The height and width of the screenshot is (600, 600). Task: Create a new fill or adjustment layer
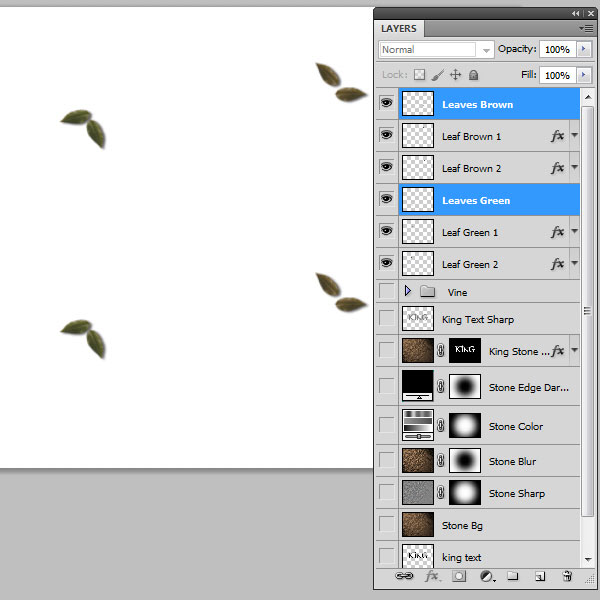click(x=487, y=576)
